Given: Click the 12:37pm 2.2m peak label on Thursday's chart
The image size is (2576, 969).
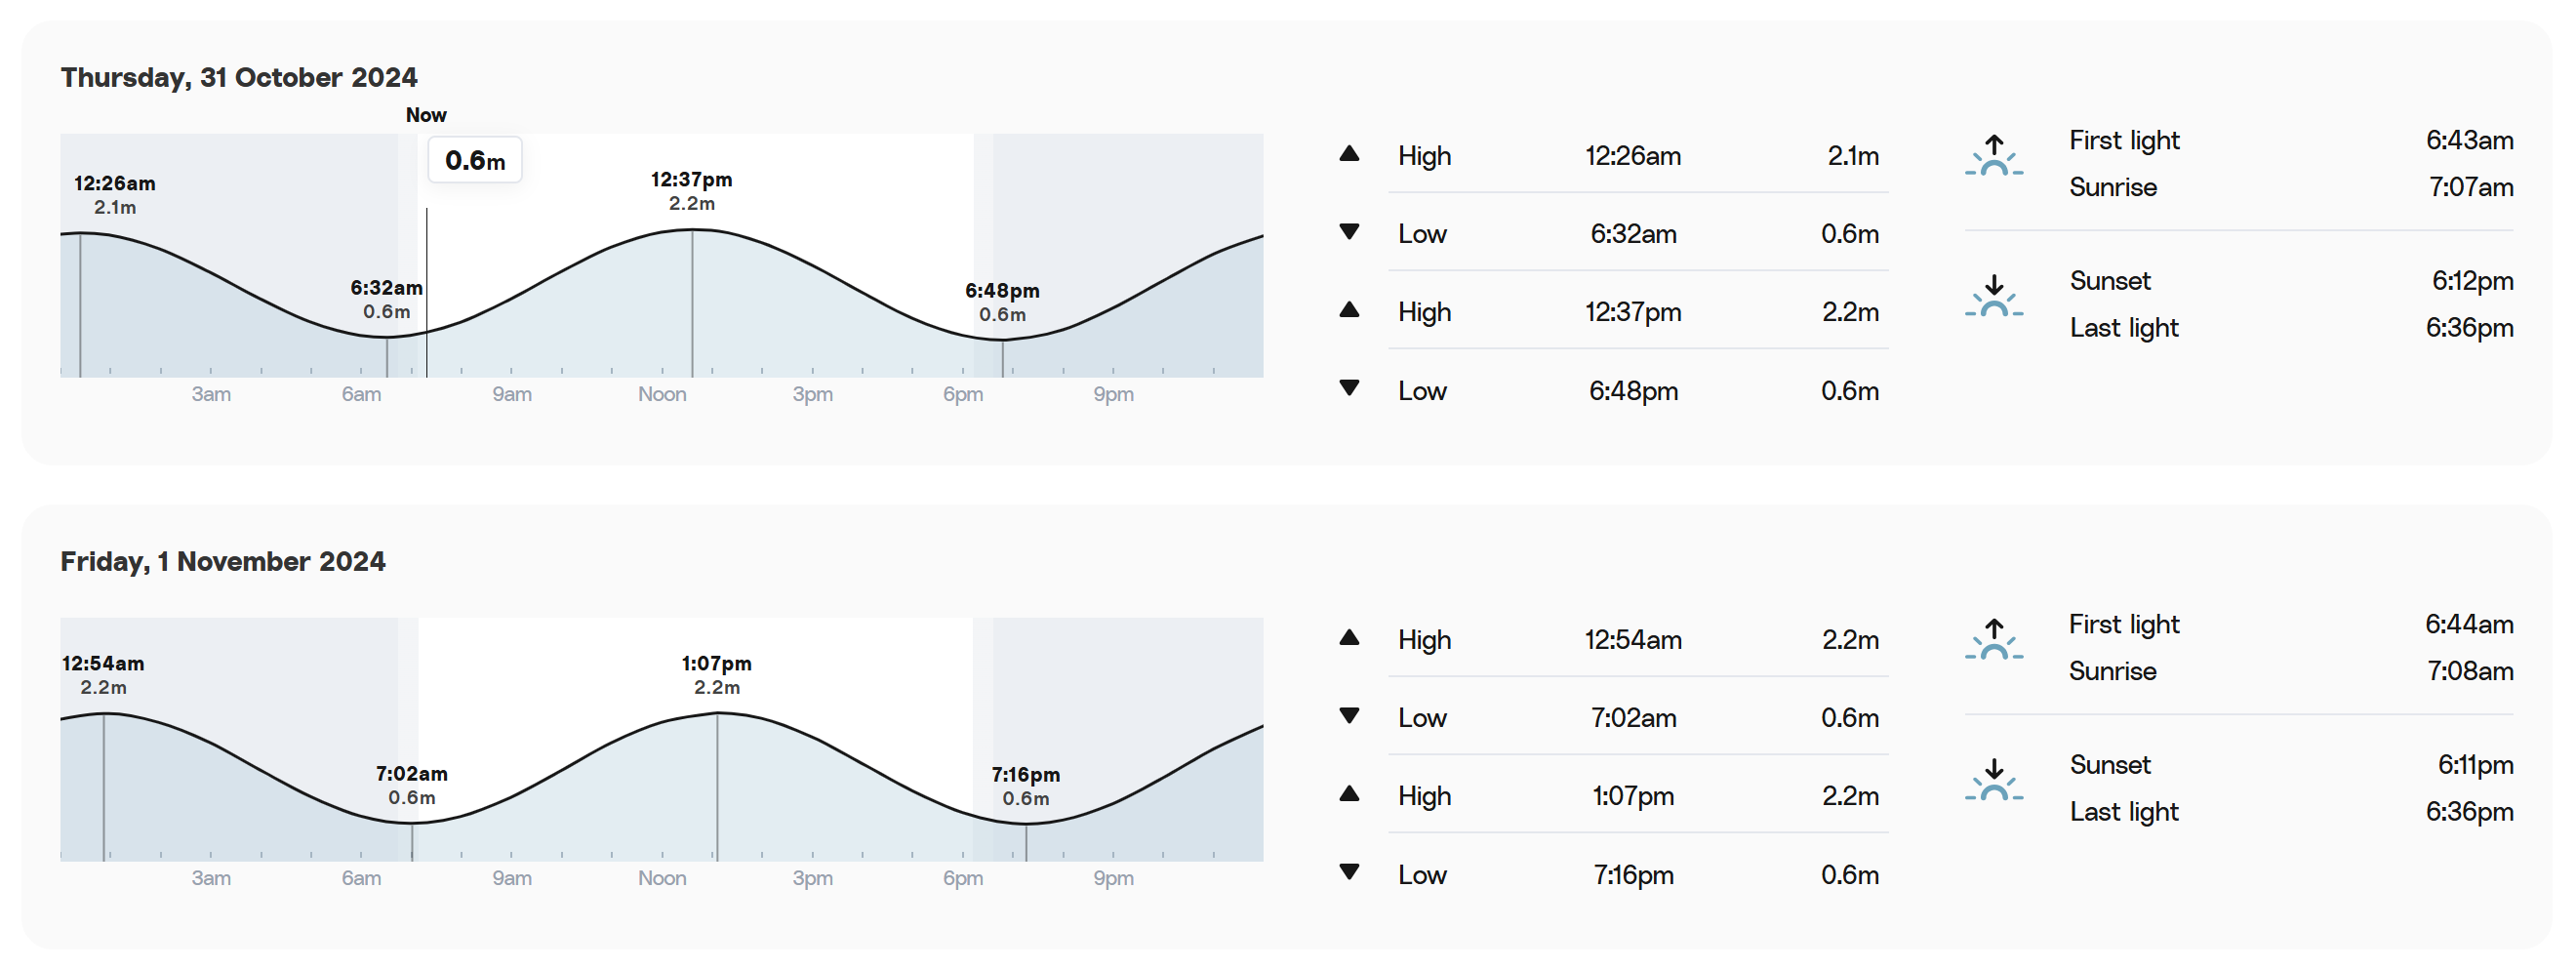Looking at the screenshot, I should click(692, 191).
